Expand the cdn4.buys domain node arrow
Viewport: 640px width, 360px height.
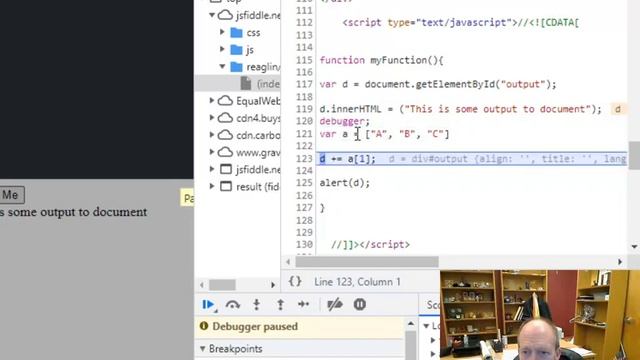[212, 118]
